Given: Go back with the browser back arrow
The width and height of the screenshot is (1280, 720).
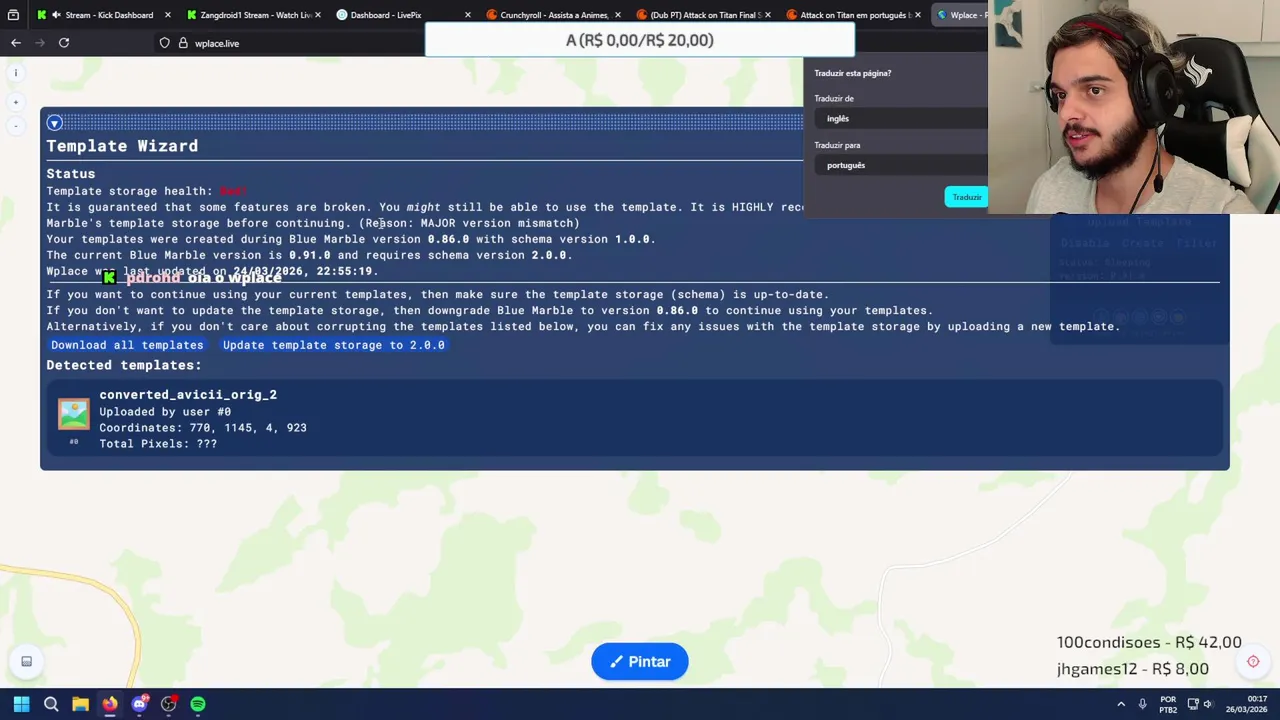Looking at the screenshot, I should click(16, 43).
